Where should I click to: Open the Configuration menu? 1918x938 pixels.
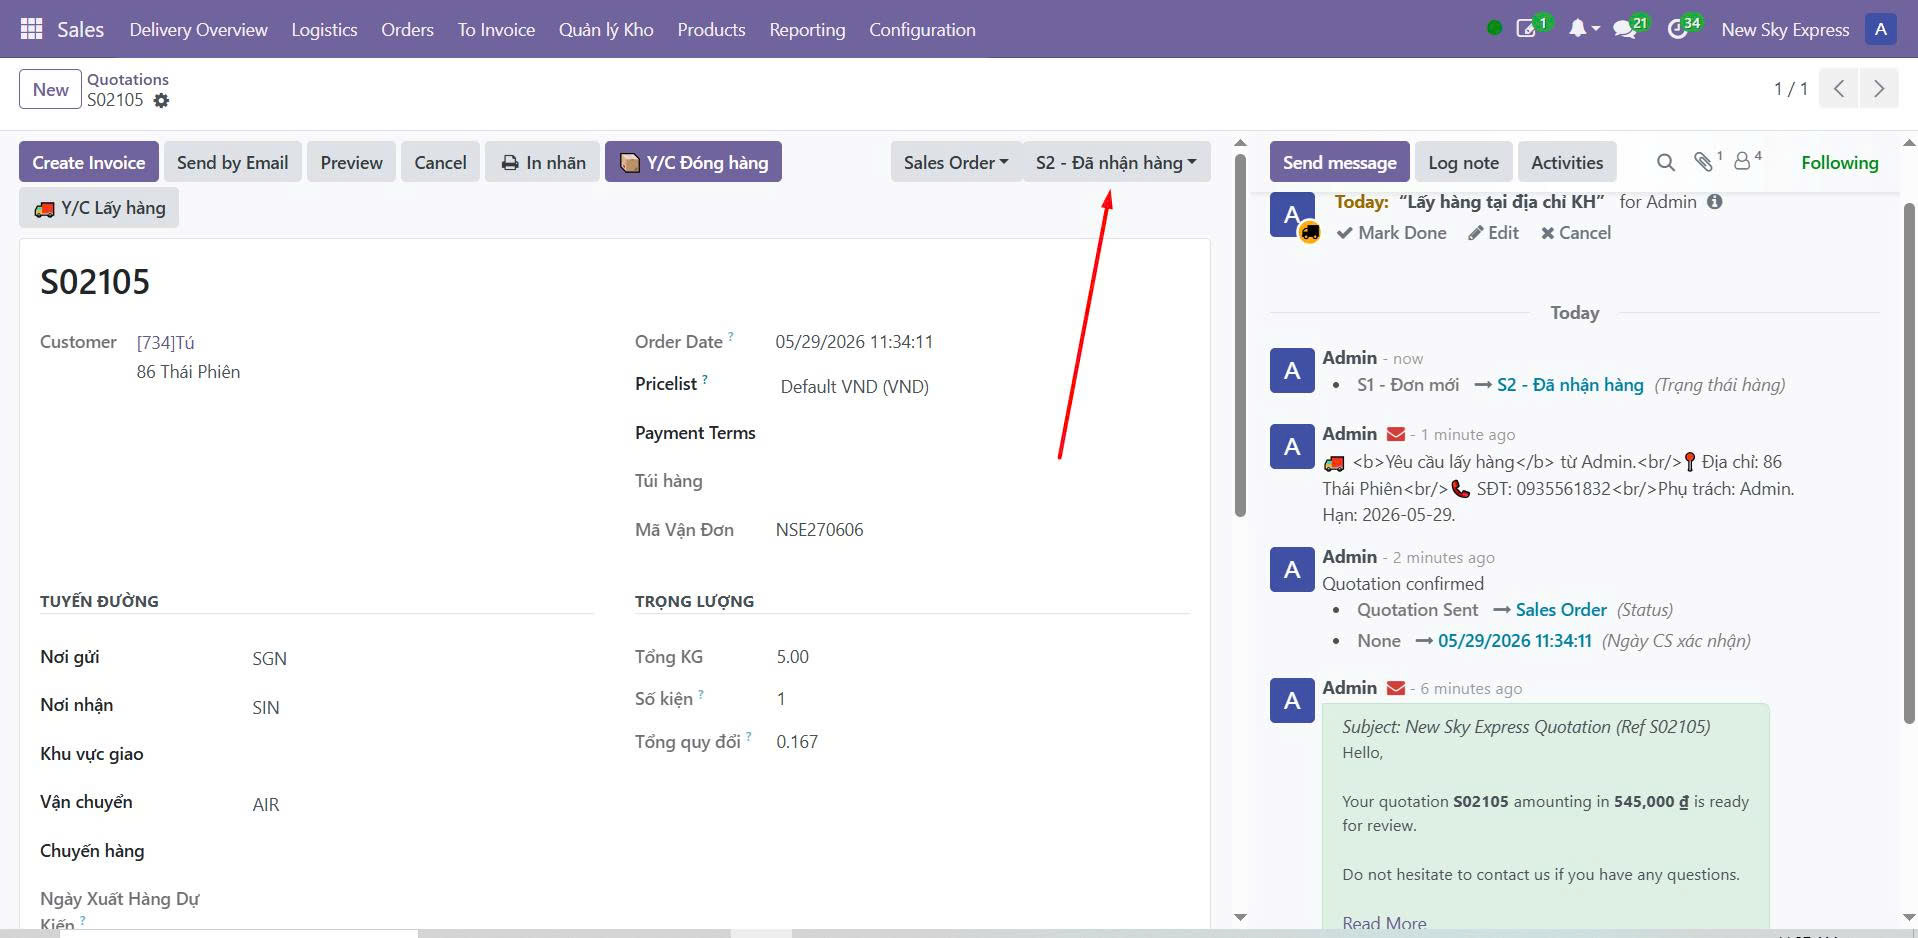coord(922,29)
